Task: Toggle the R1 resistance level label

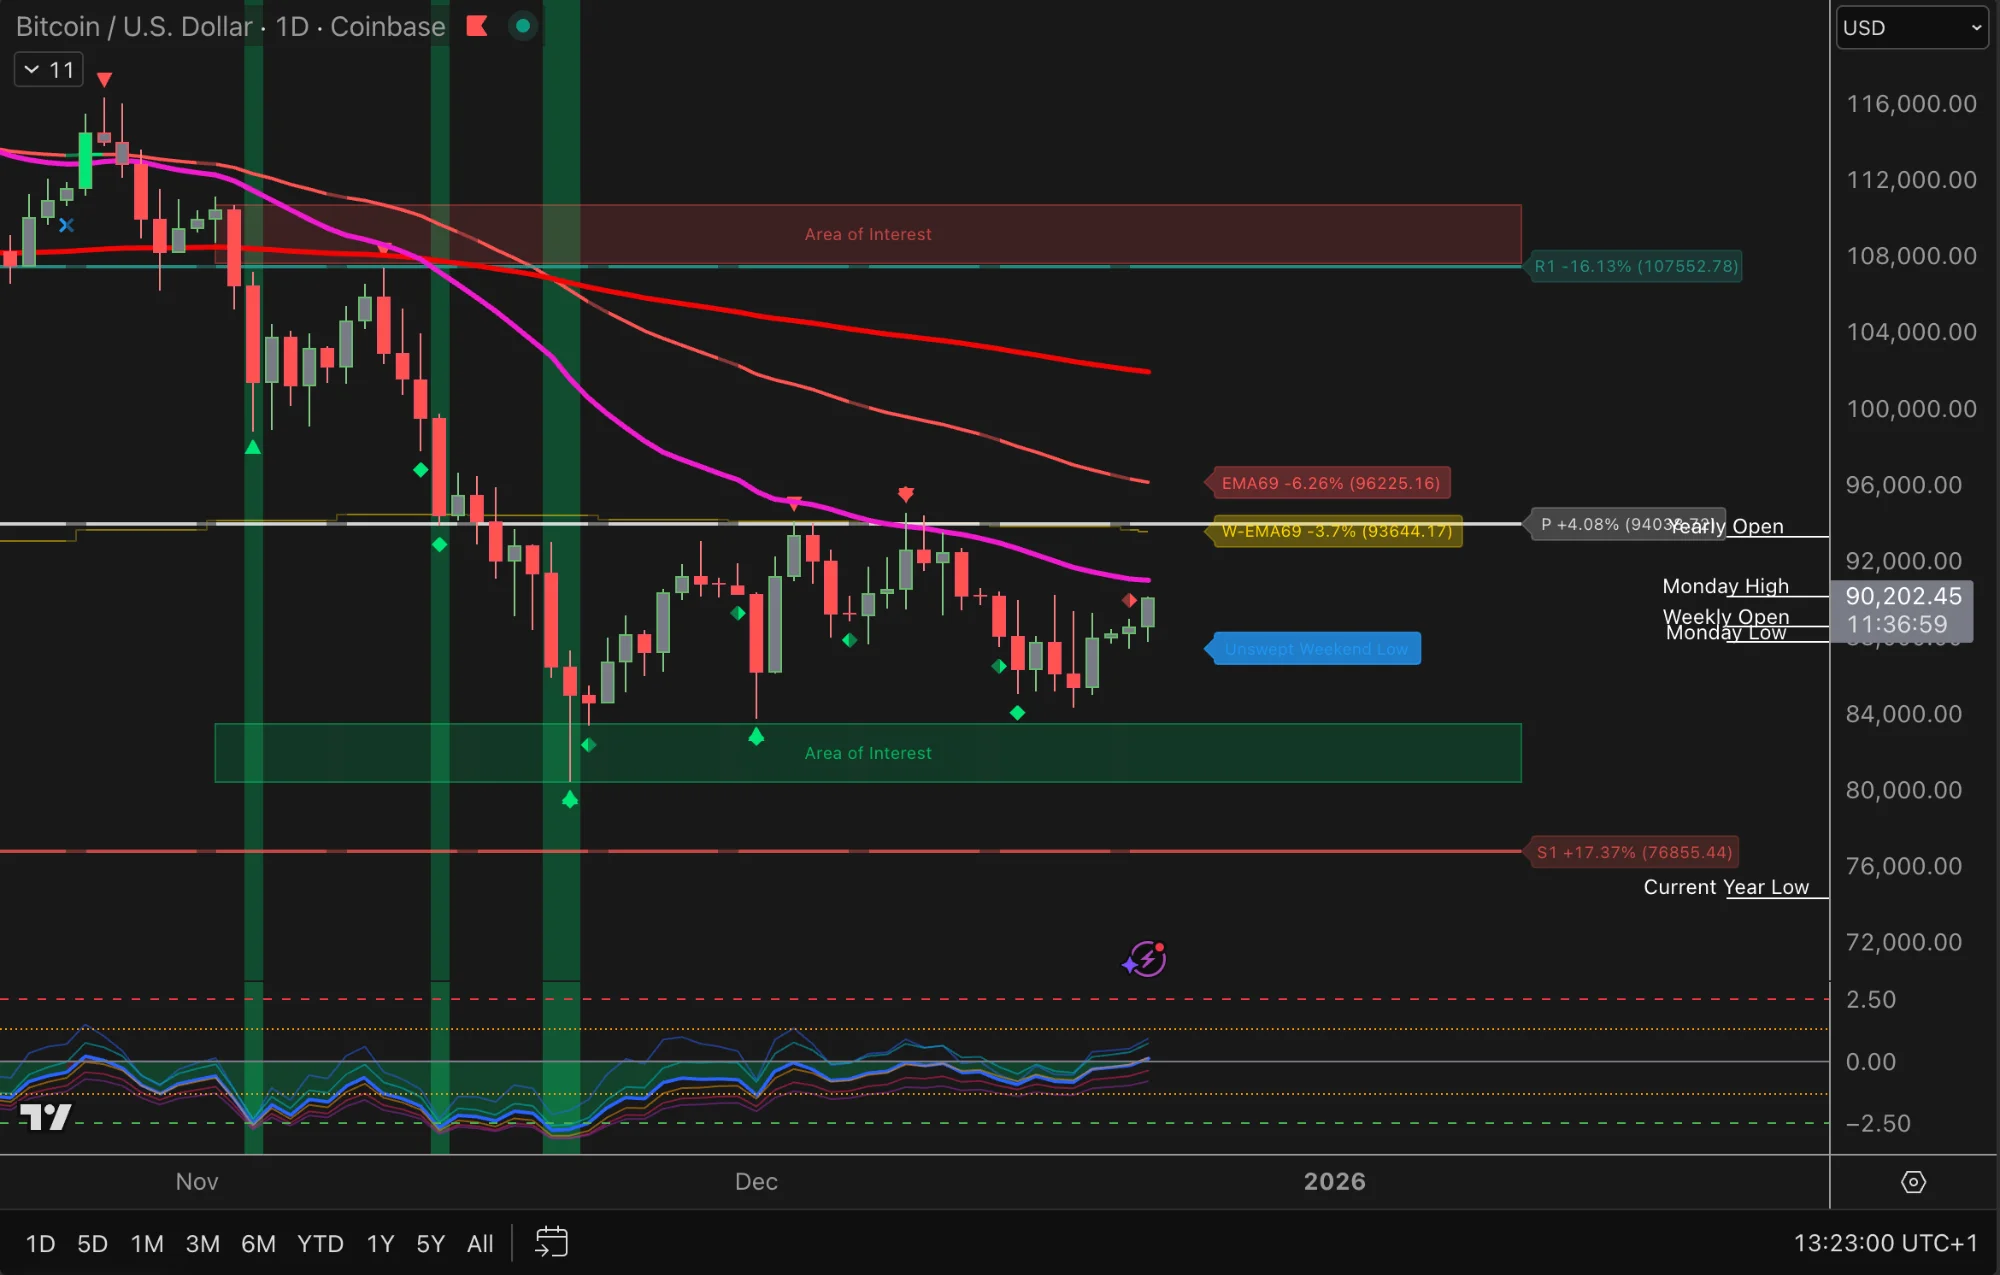Action: (x=1636, y=266)
